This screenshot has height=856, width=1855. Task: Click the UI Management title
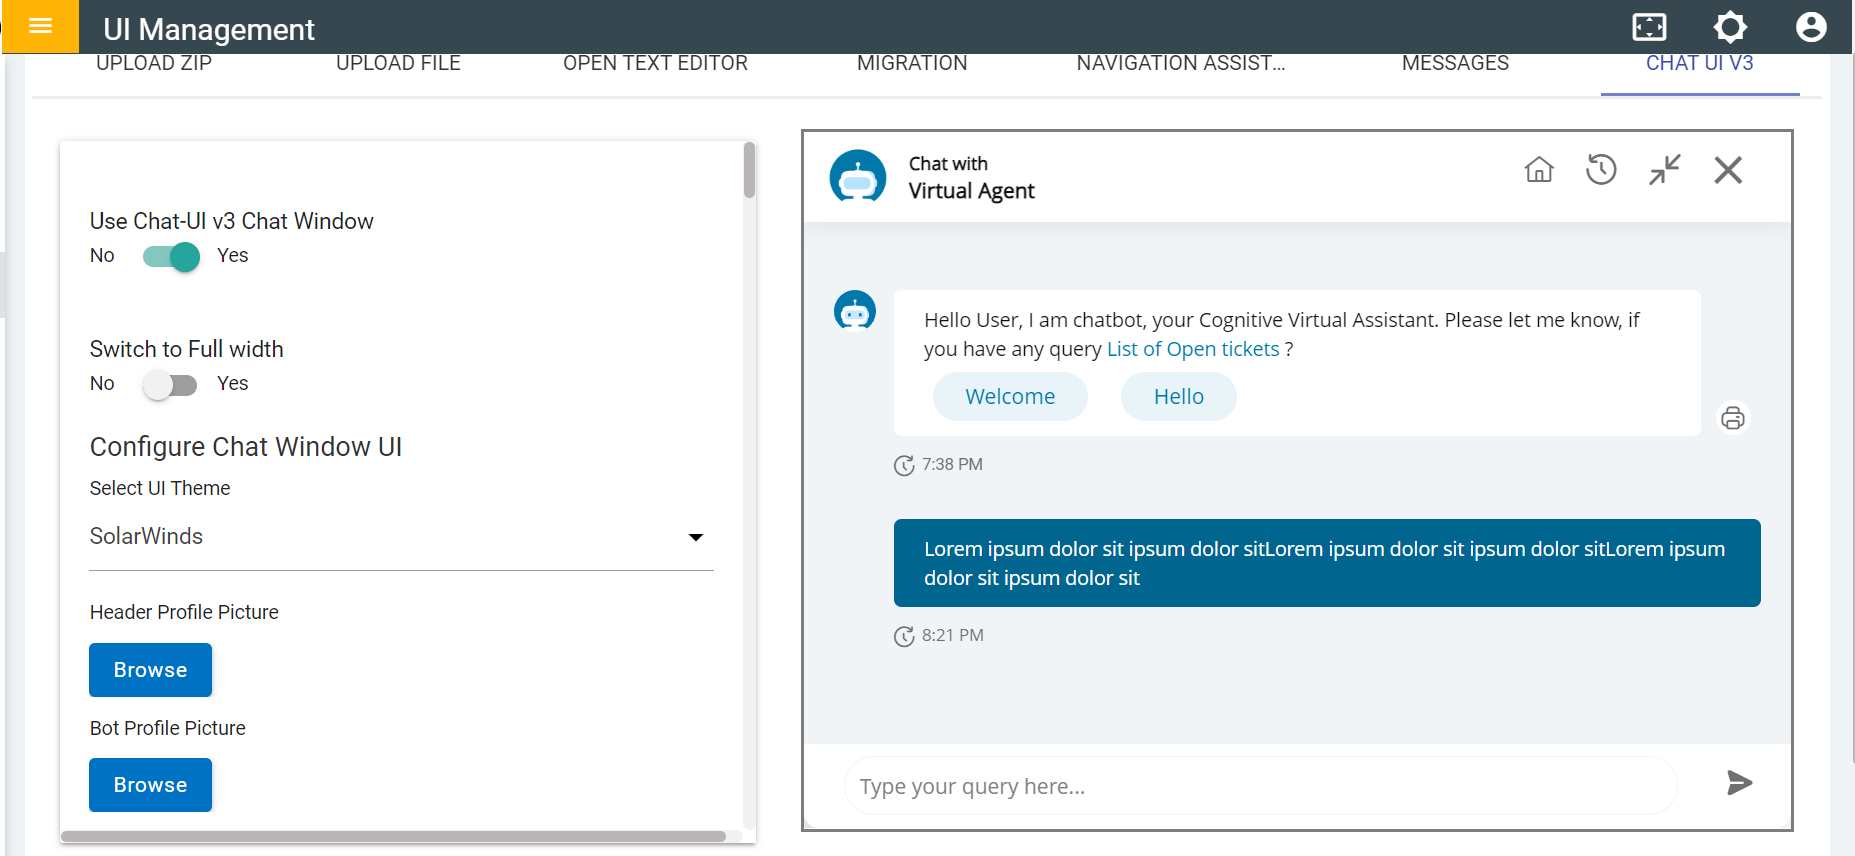coord(209,30)
